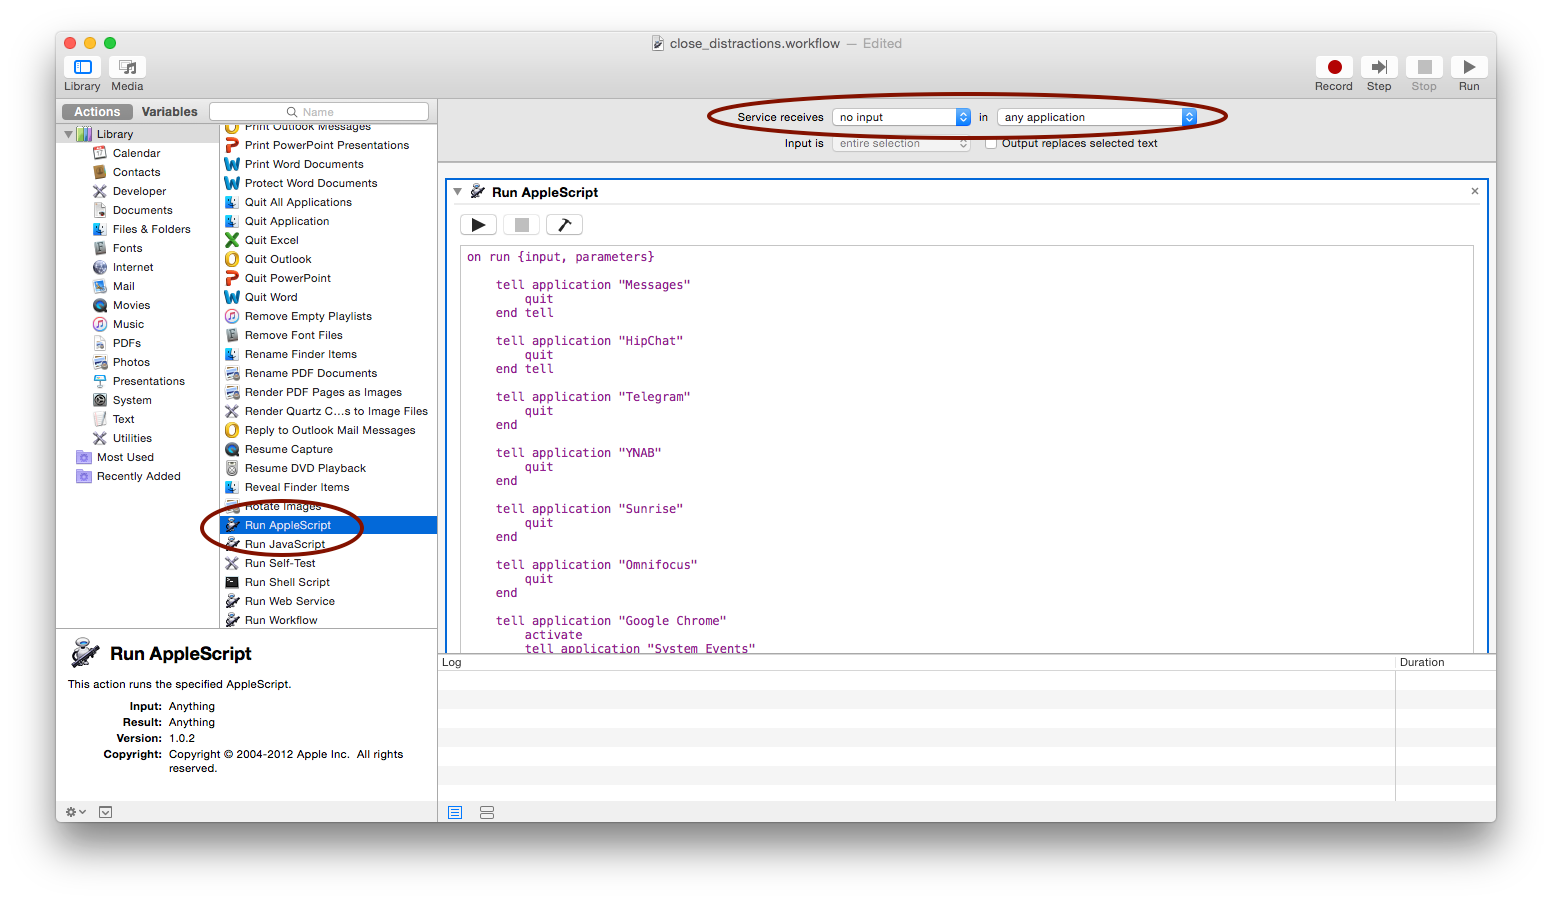Switch to the Variables tab
The width and height of the screenshot is (1552, 902).
(x=169, y=112)
